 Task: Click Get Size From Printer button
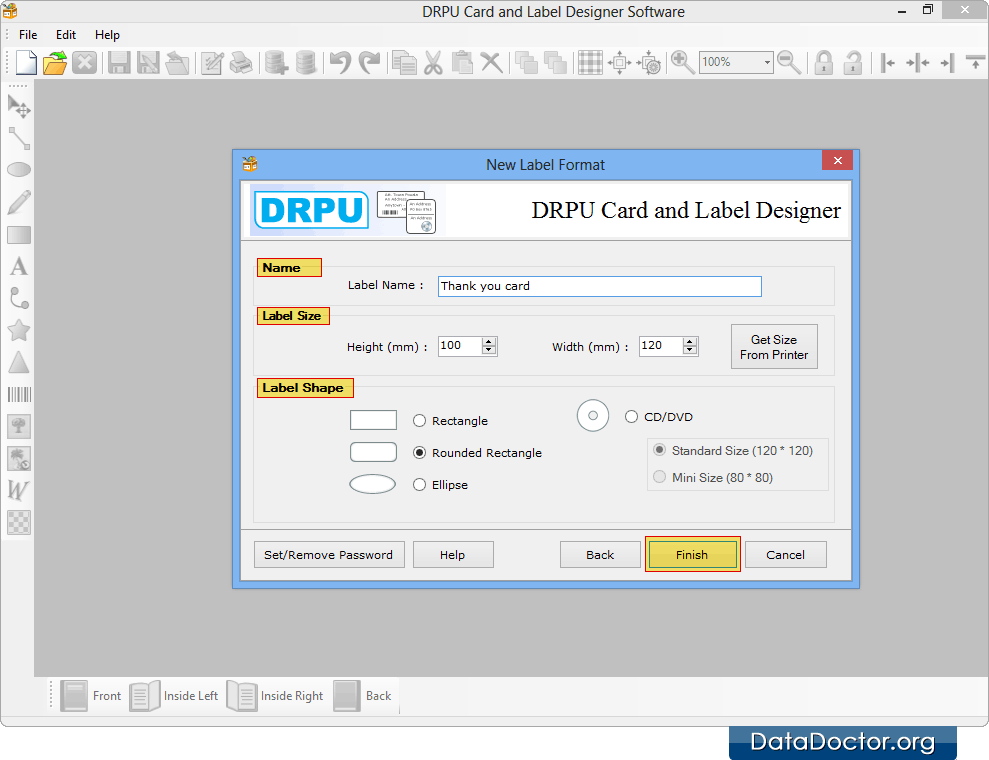pos(774,346)
